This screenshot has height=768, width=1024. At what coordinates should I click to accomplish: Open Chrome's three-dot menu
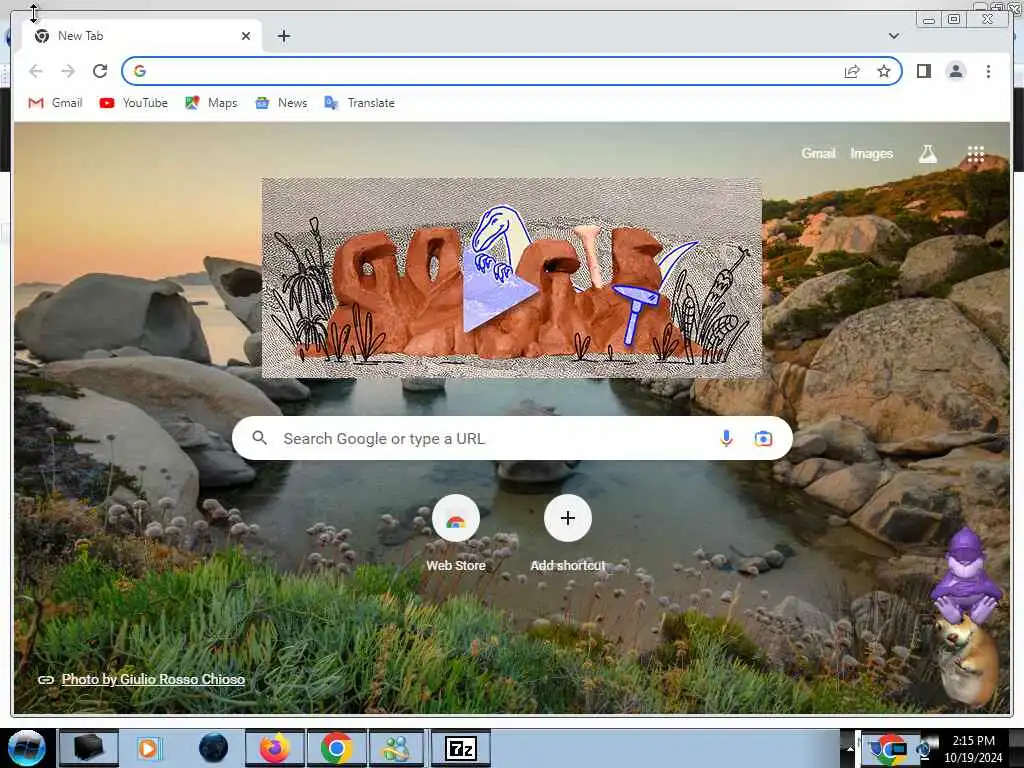[988, 71]
